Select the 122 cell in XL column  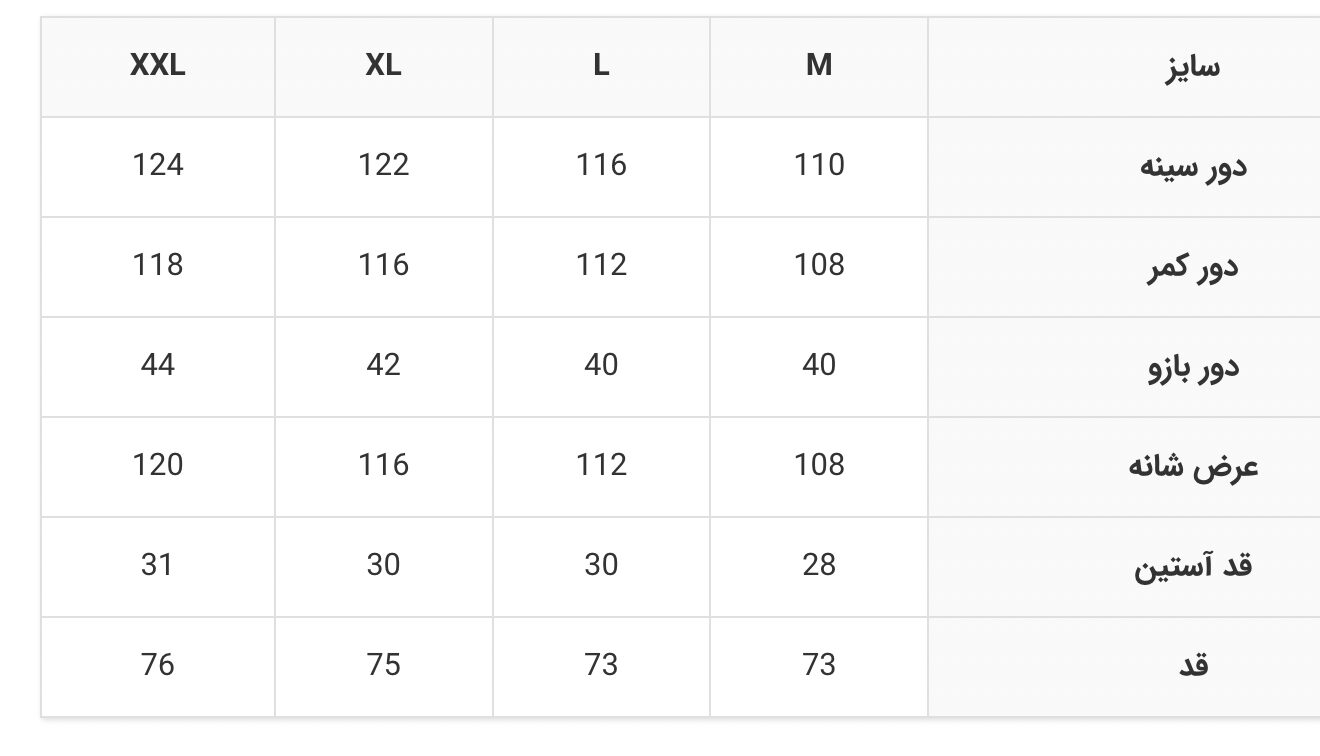[383, 165]
